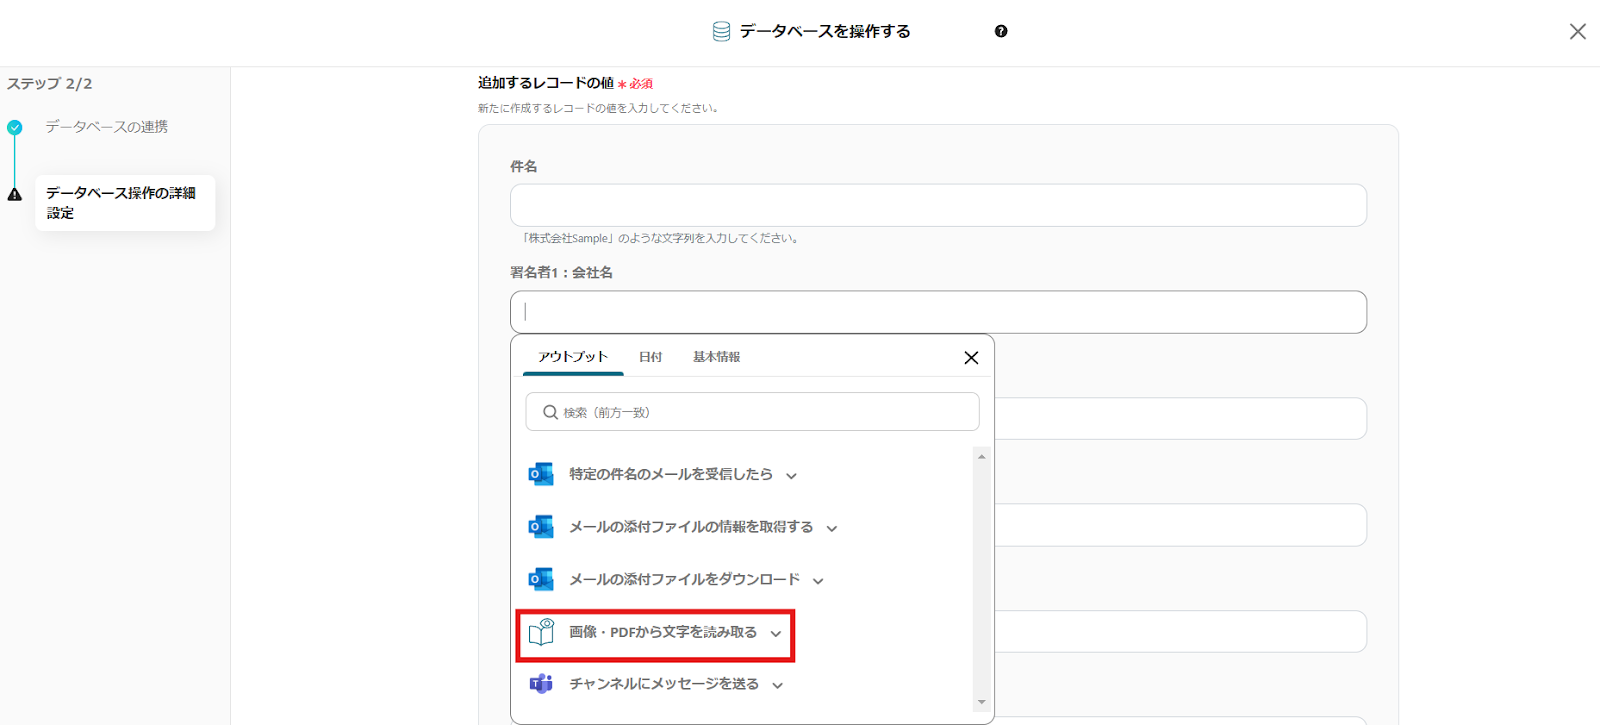1600x725 pixels.
Task: Click the help question mark icon
Action: point(1001,31)
